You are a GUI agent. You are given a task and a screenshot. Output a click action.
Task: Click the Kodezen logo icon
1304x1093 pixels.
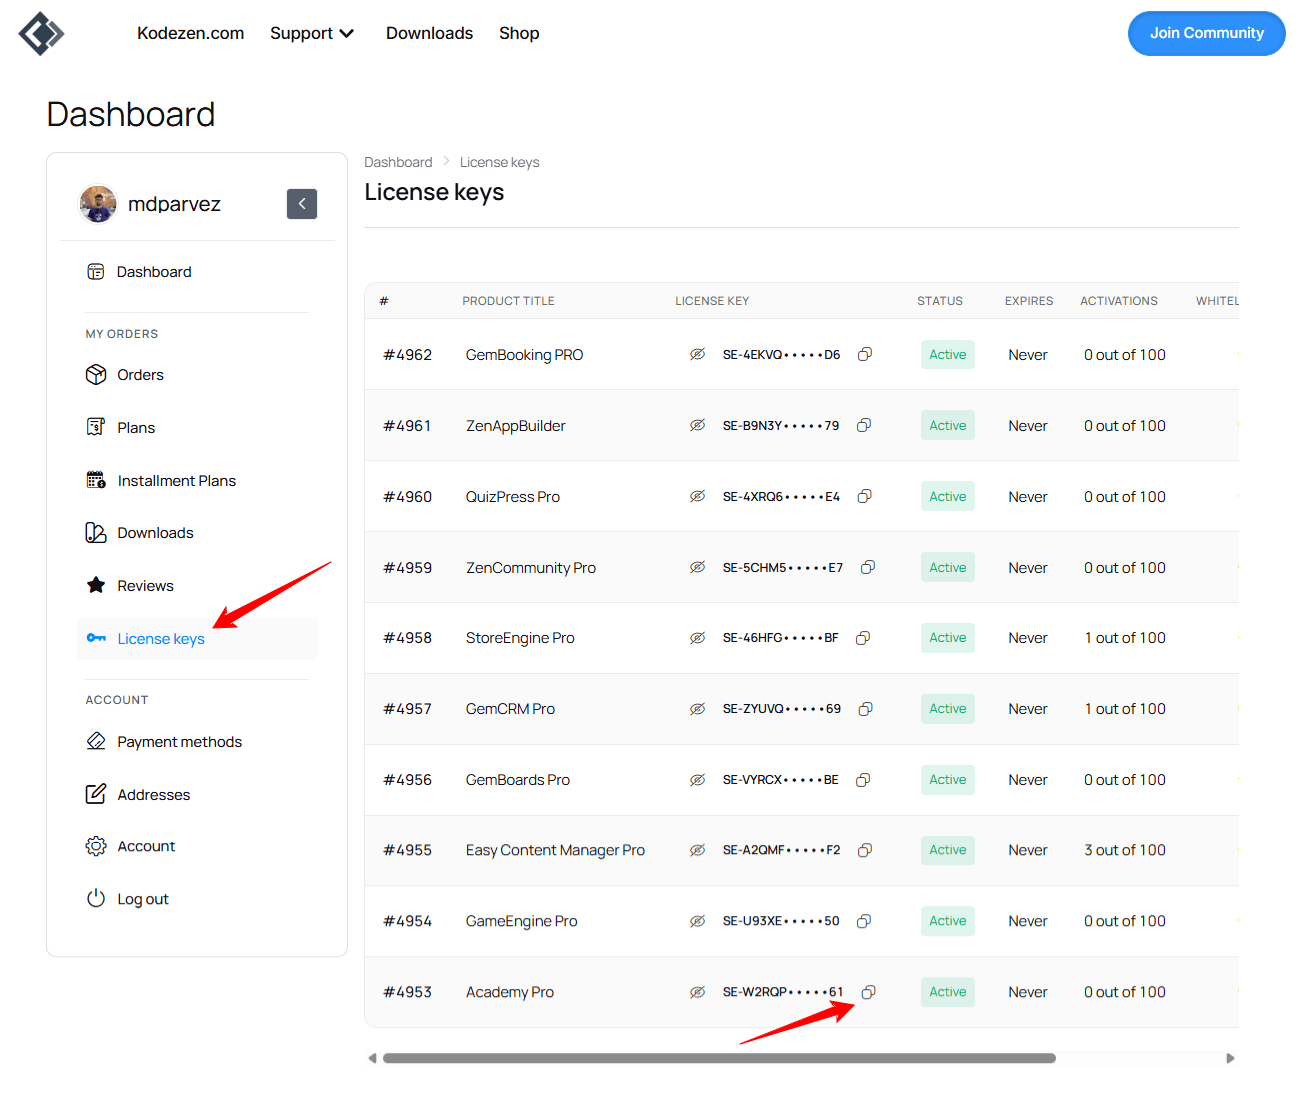41,33
